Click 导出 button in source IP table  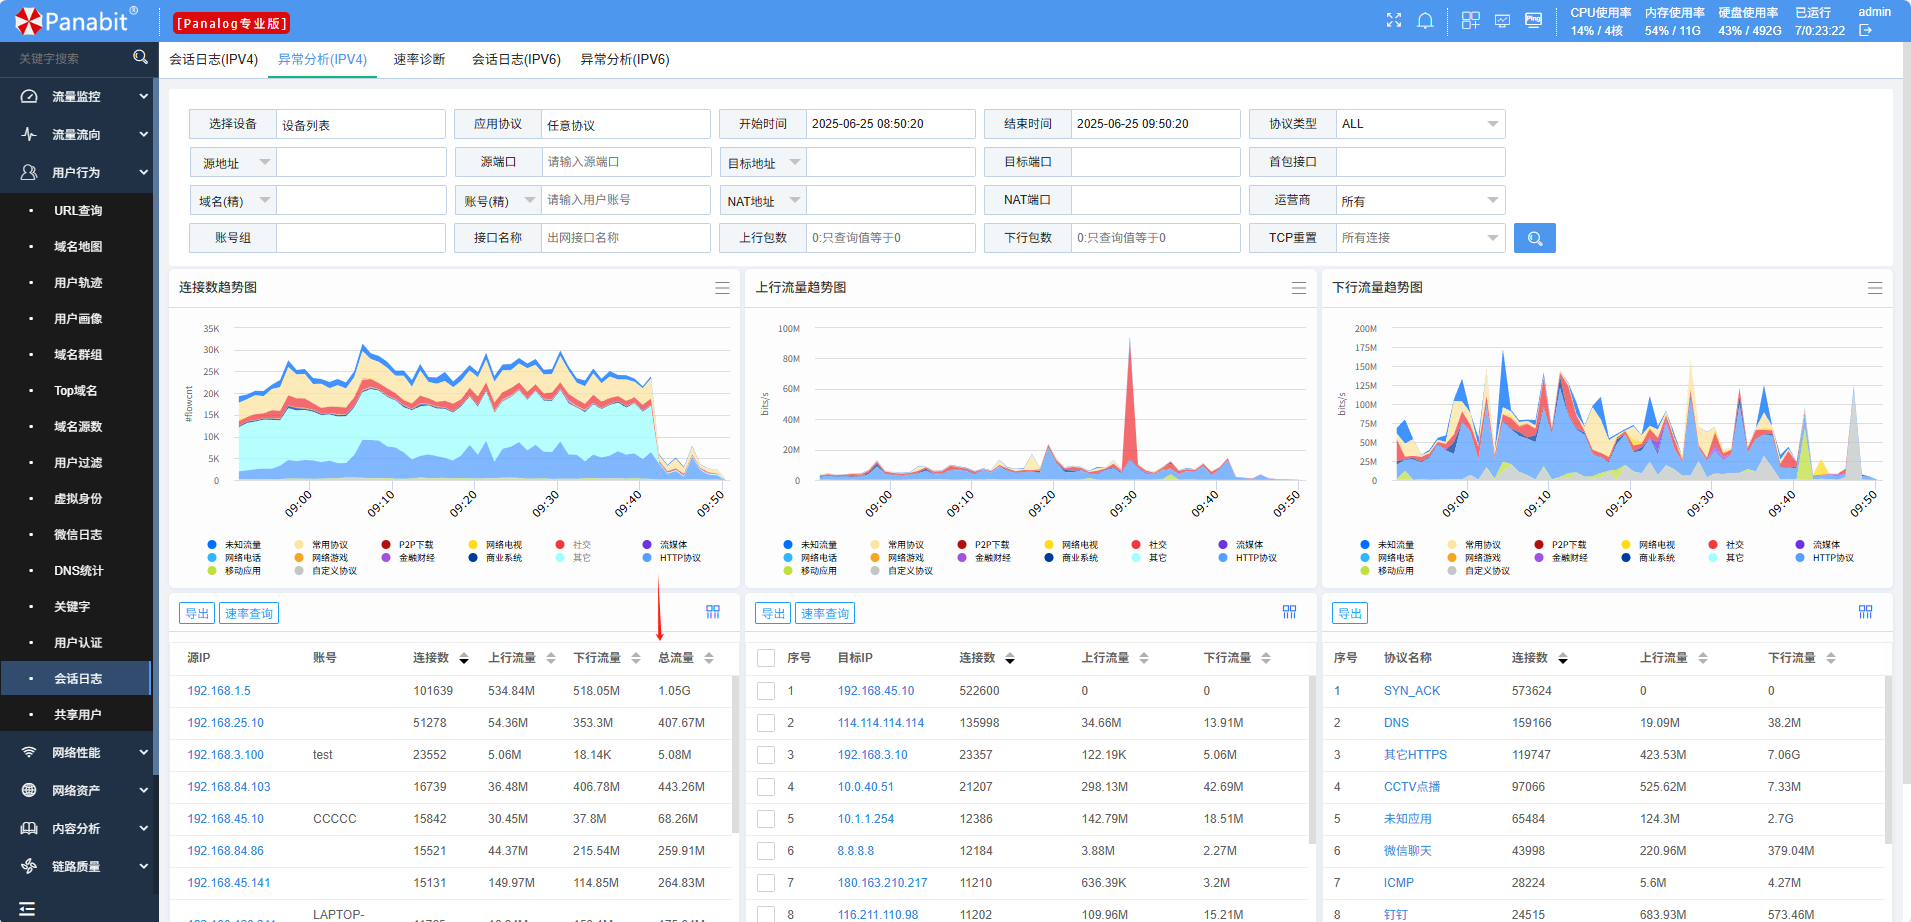click(x=197, y=613)
